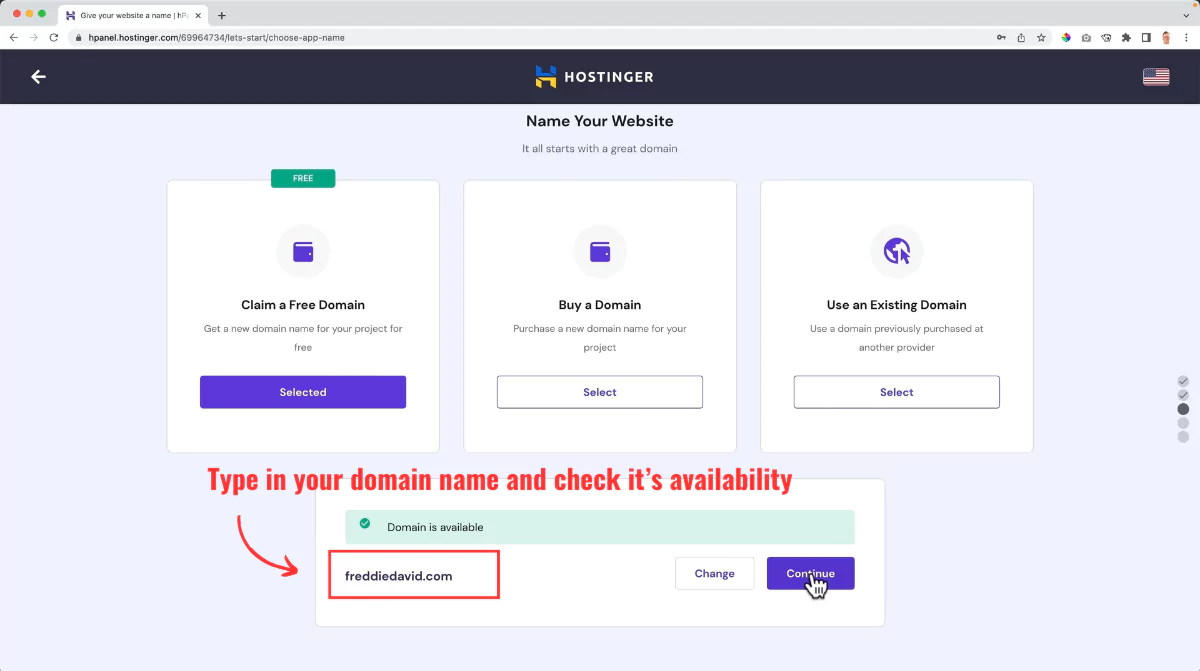Click Select under Buy a Domain
This screenshot has height=671, width=1200.
click(x=599, y=391)
